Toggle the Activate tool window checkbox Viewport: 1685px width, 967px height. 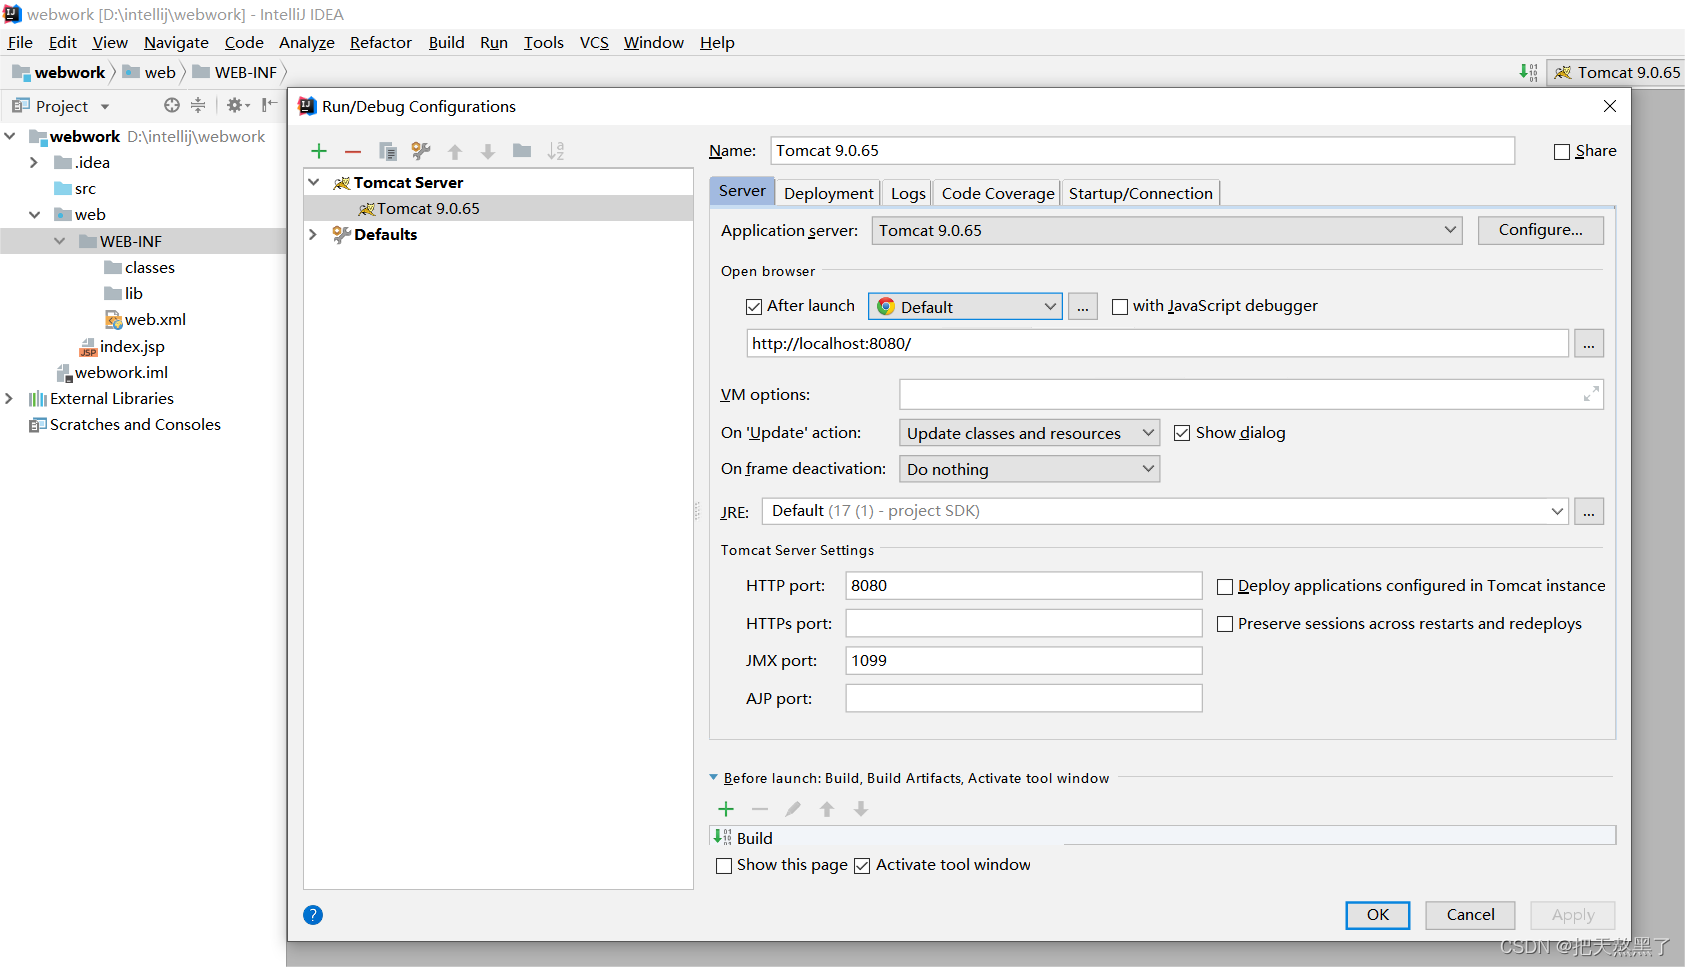pyautogui.click(x=862, y=866)
